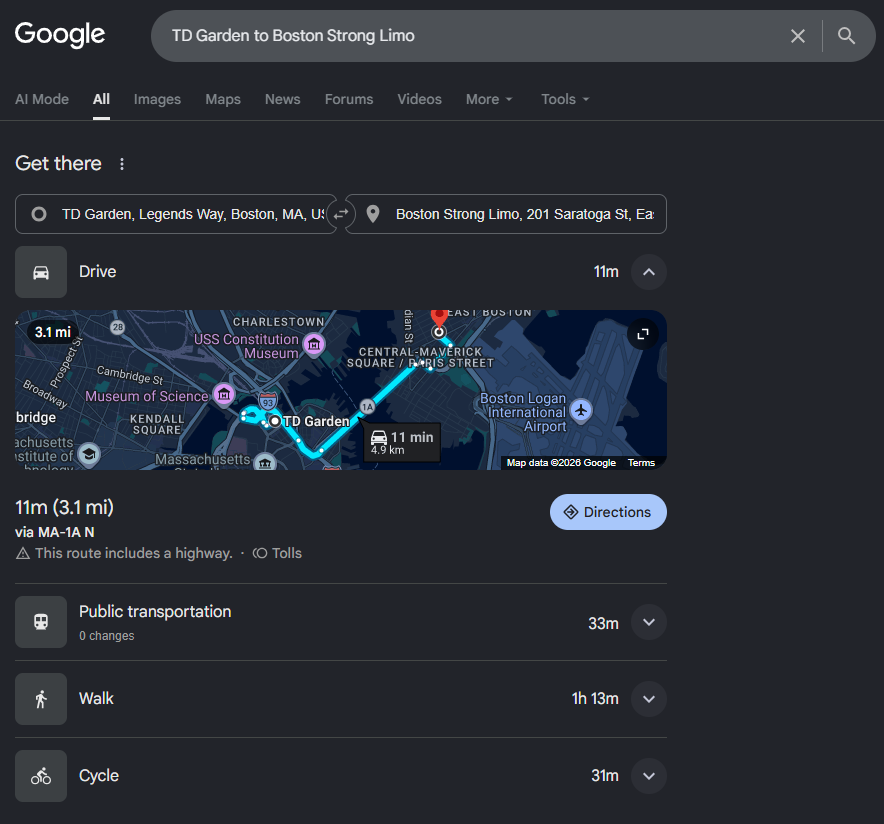884x824 pixels.
Task: Expand the Public transportation option
Action: 649,622
